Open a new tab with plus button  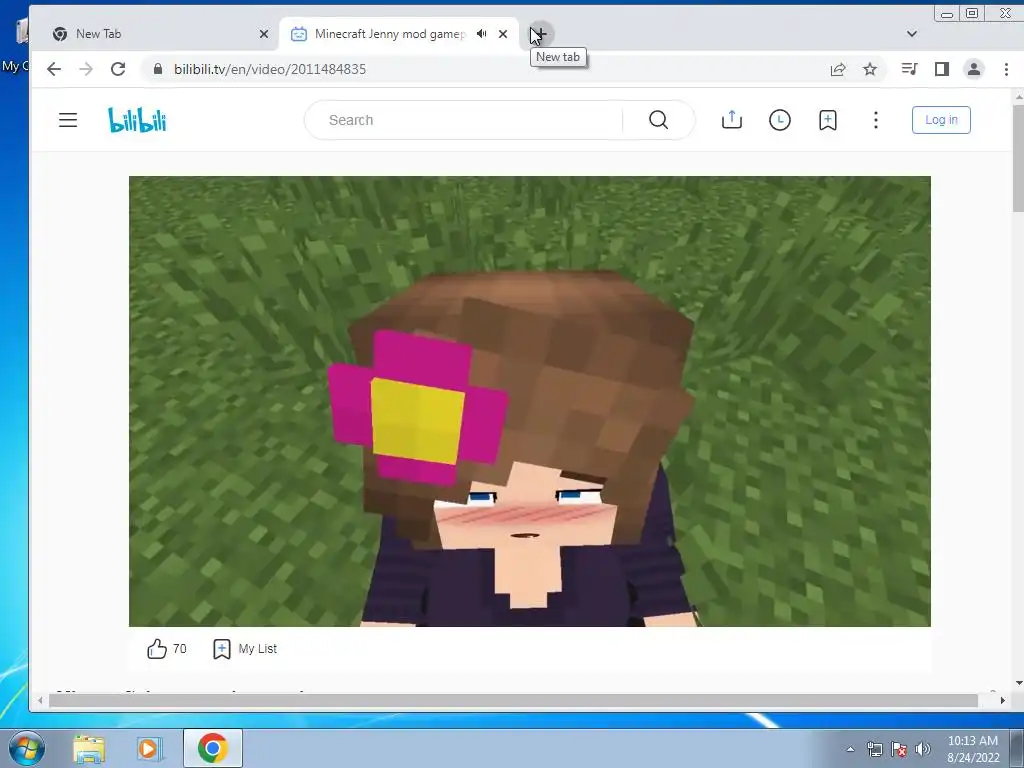[x=539, y=34]
